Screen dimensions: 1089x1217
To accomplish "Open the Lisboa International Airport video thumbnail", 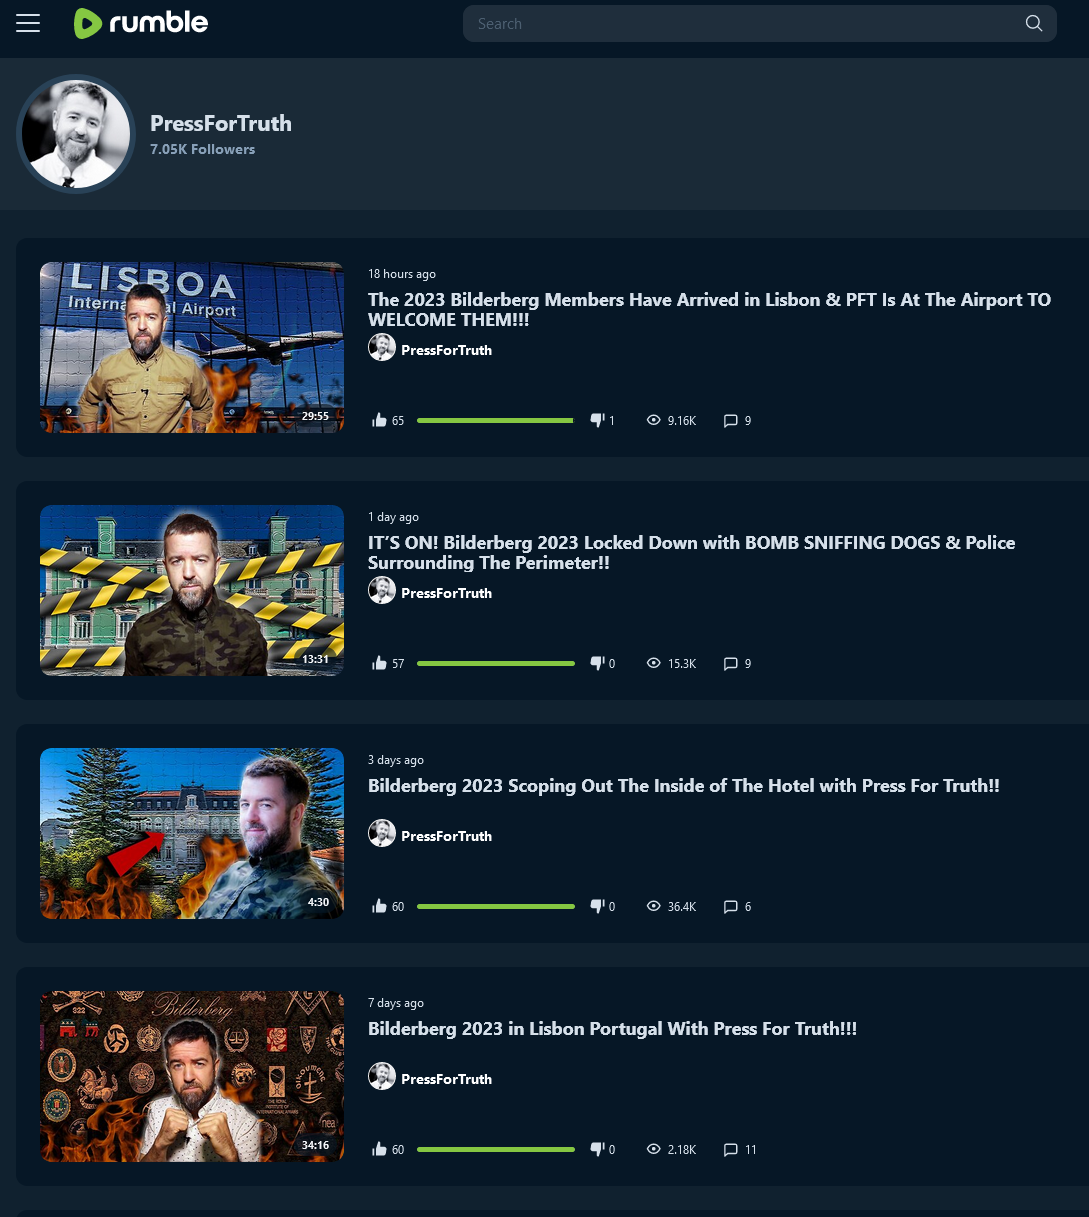I will [192, 348].
